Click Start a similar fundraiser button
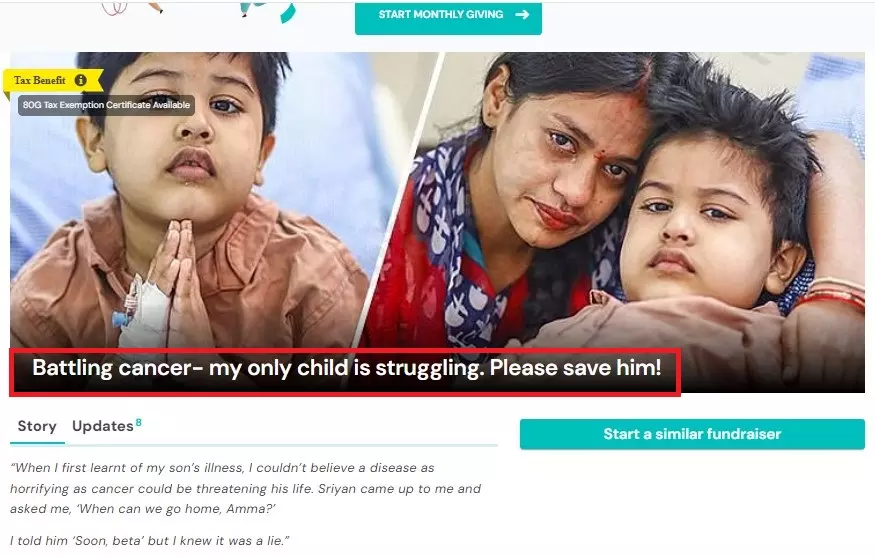Screen dimensions: 875x557 coord(692,434)
